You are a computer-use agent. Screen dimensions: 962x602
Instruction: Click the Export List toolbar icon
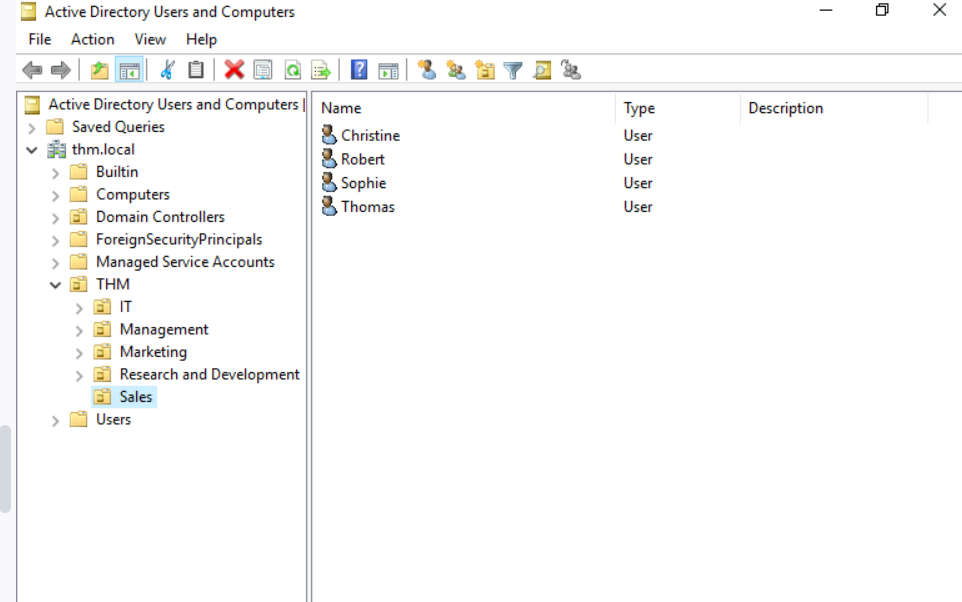pyautogui.click(x=321, y=70)
